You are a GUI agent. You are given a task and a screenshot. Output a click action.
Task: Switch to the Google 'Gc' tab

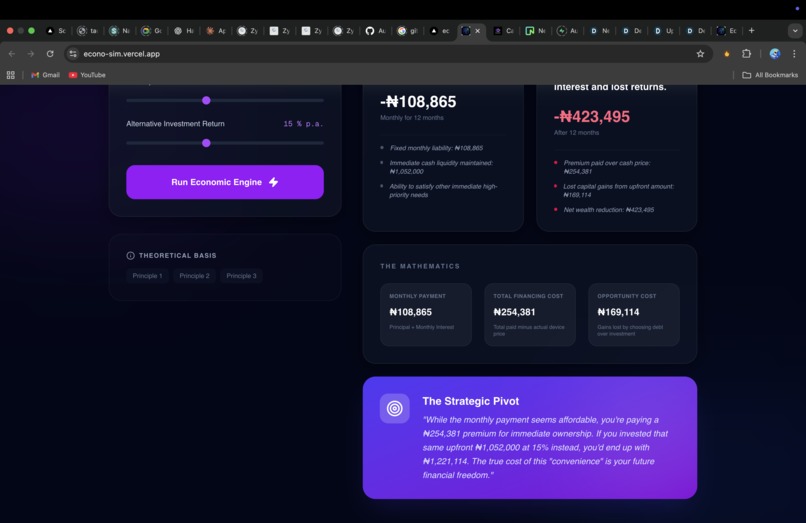(151, 31)
